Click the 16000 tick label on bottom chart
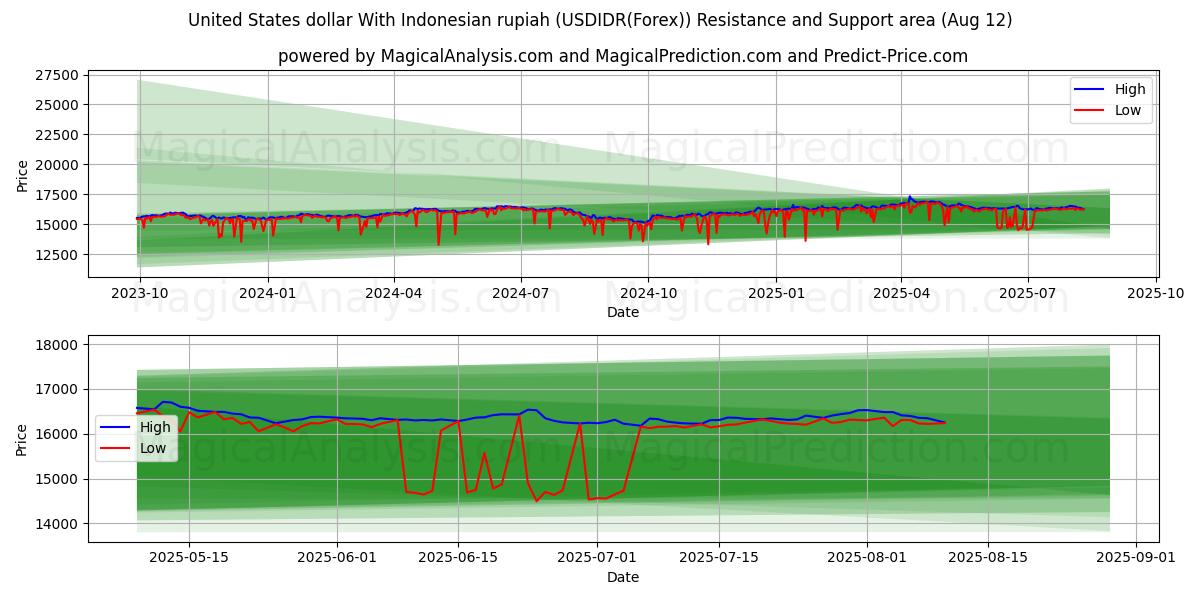The height and width of the screenshot is (600, 1200). pyautogui.click(x=57, y=435)
